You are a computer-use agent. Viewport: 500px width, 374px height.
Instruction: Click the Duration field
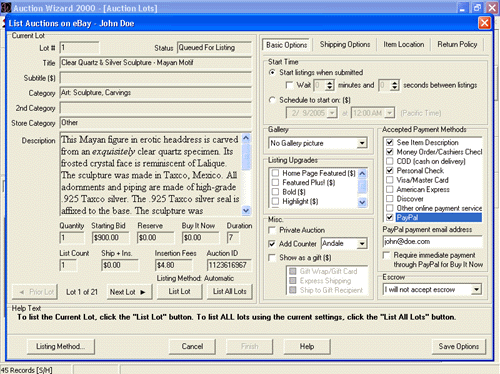(233, 238)
